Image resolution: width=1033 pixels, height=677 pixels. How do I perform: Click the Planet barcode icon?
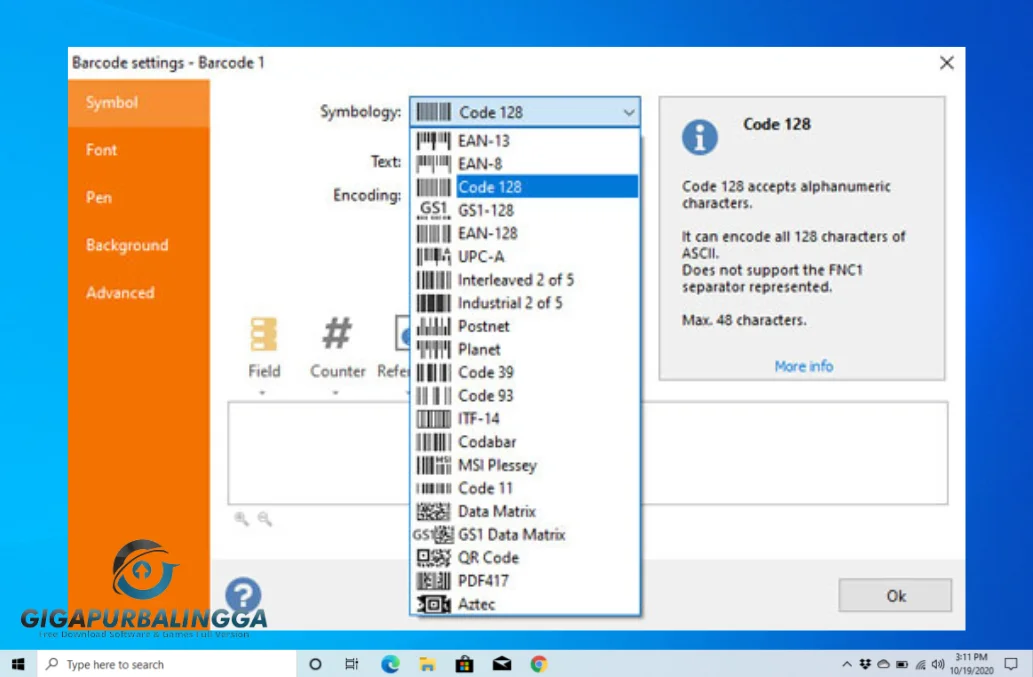tap(433, 349)
